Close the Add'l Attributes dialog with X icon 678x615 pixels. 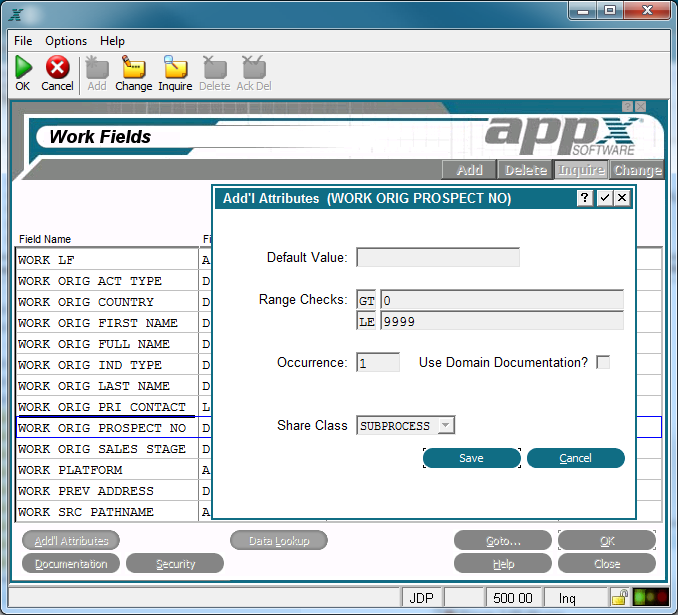point(622,198)
